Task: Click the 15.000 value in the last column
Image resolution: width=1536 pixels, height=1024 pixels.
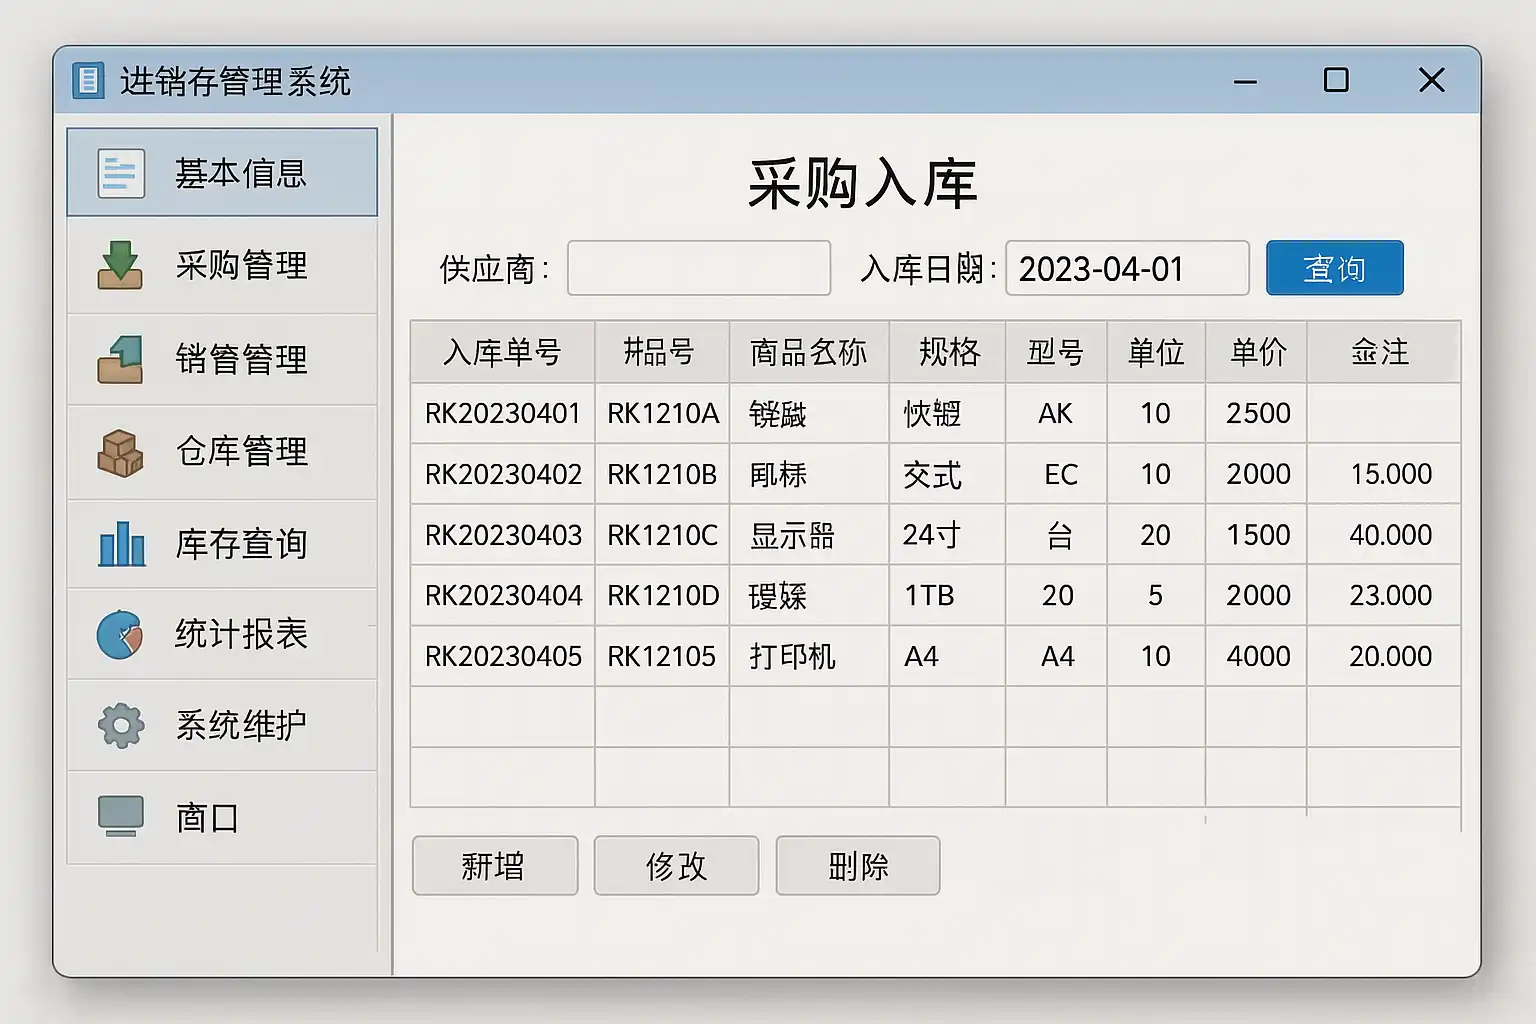Action: [1391, 474]
